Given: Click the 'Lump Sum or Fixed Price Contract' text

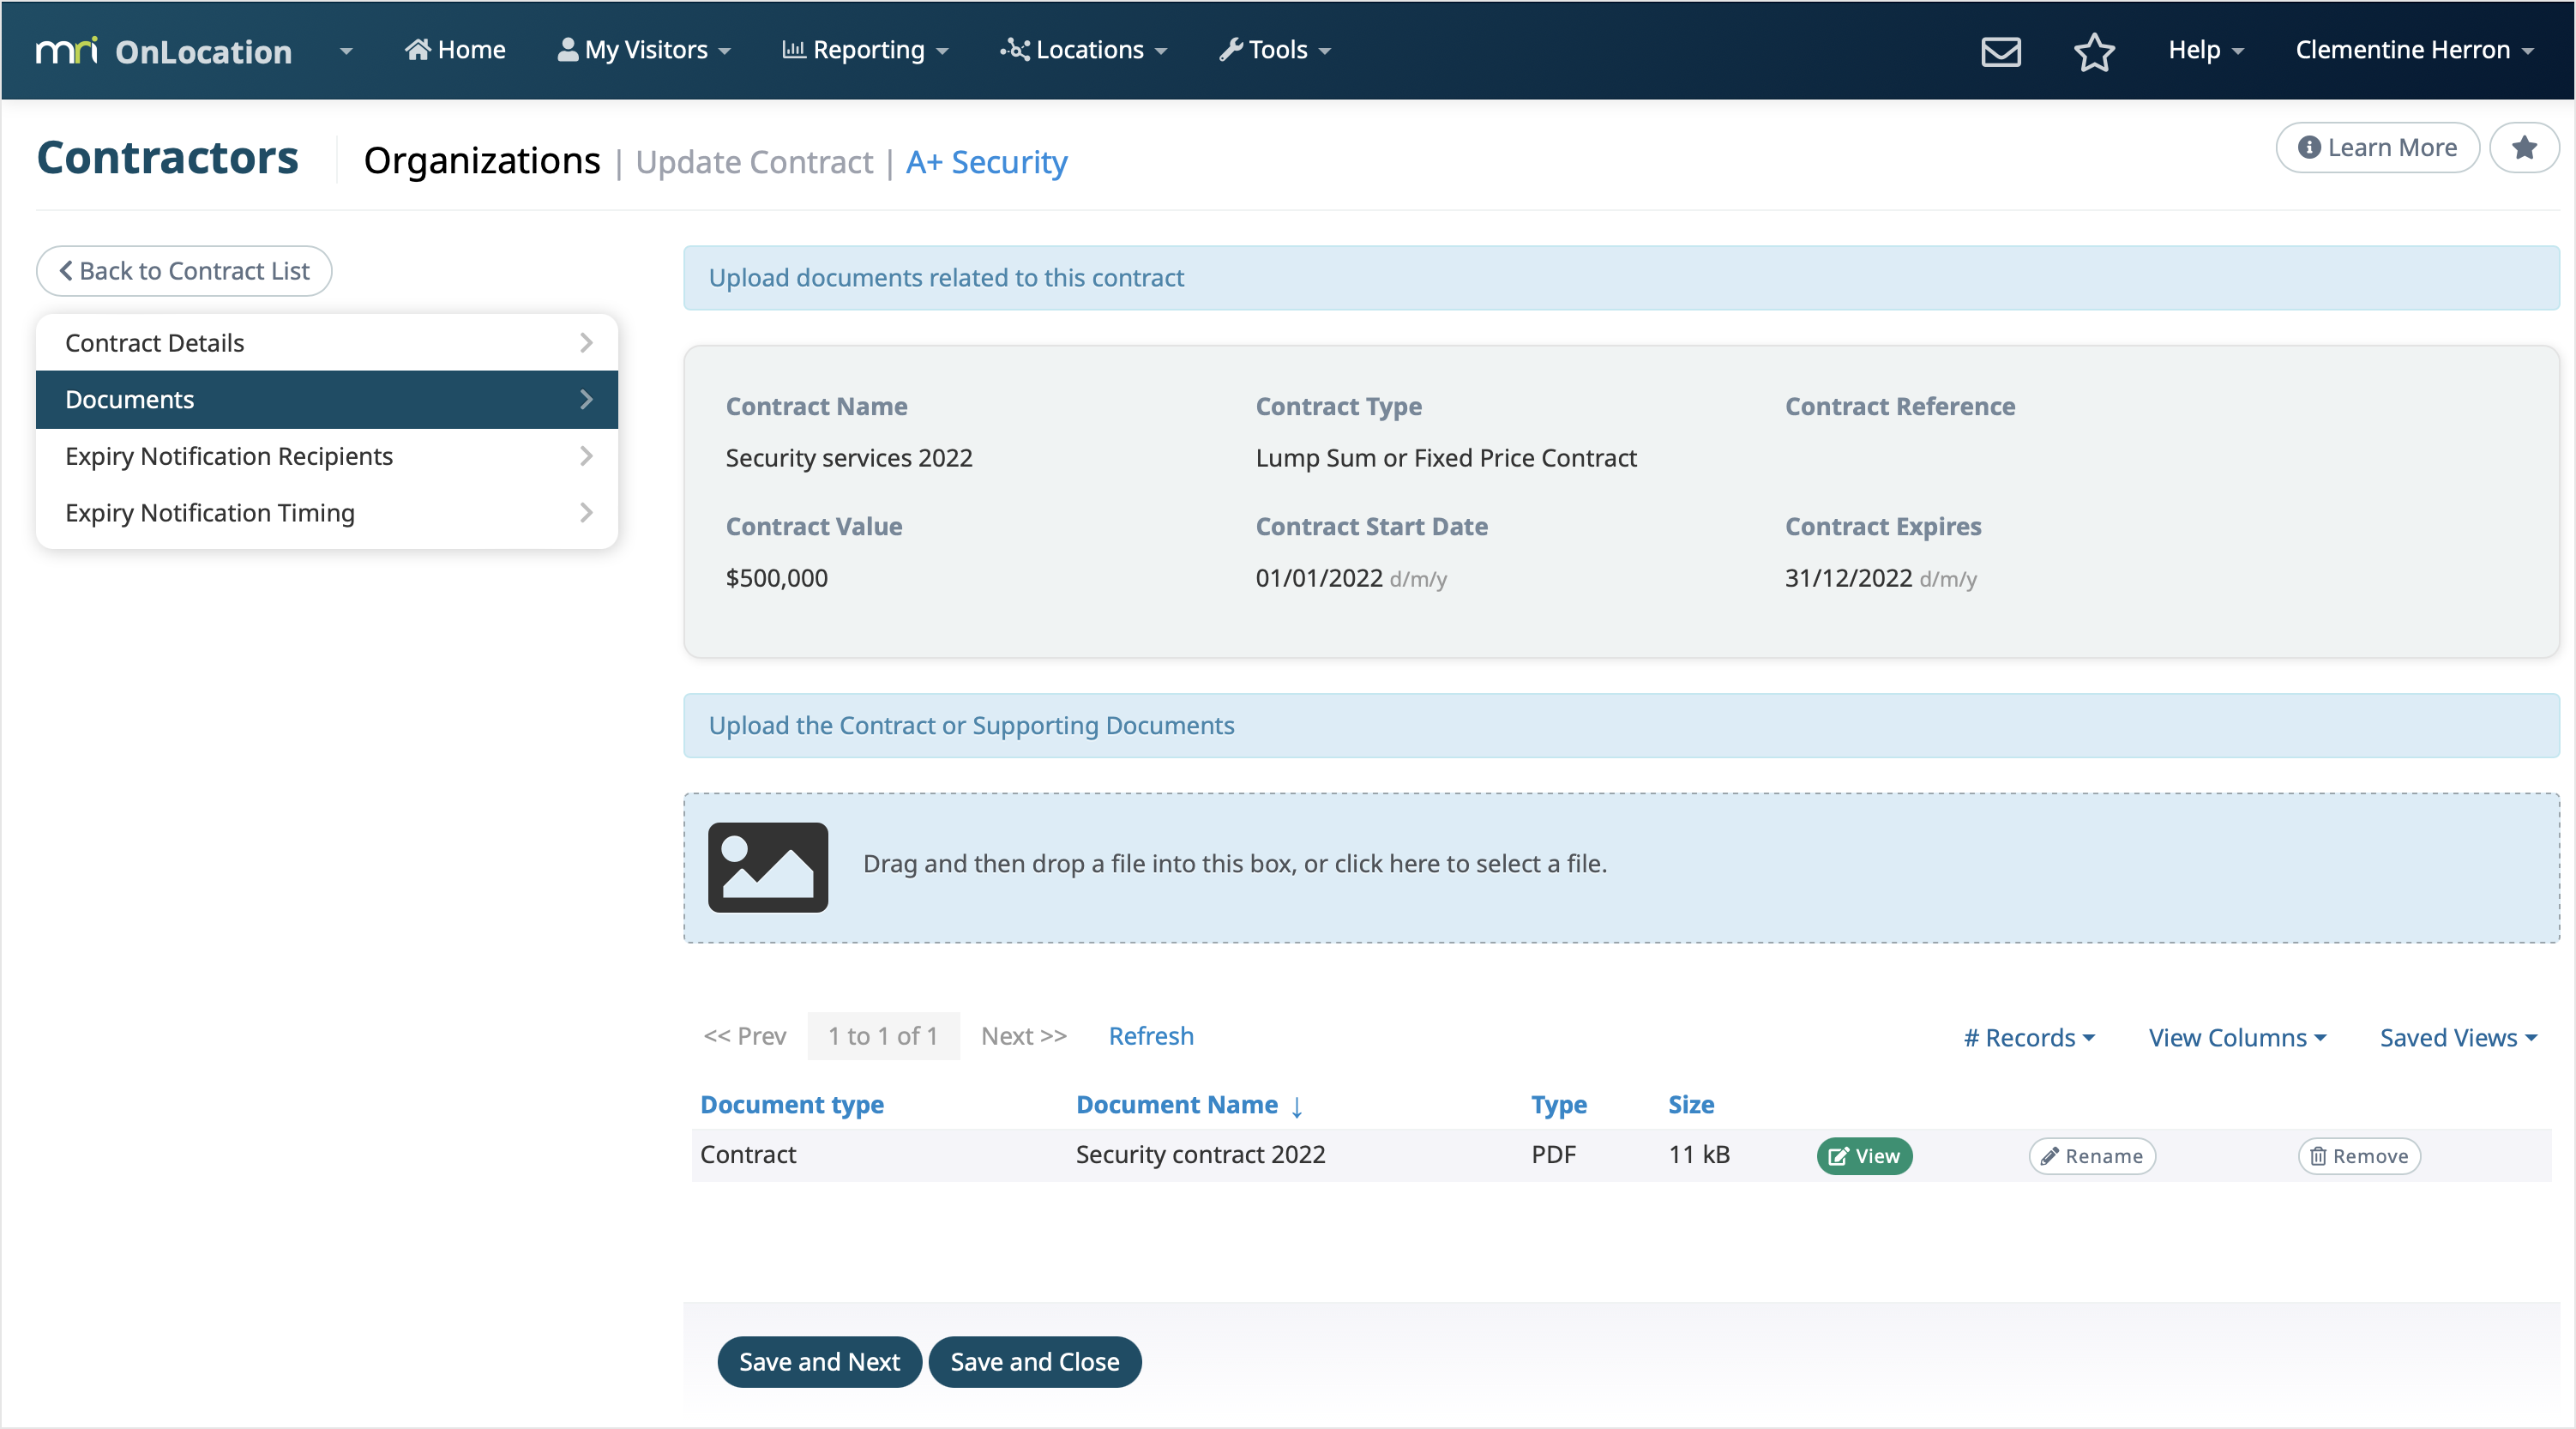Looking at the screenshot, I should [x=1446, y=458].
